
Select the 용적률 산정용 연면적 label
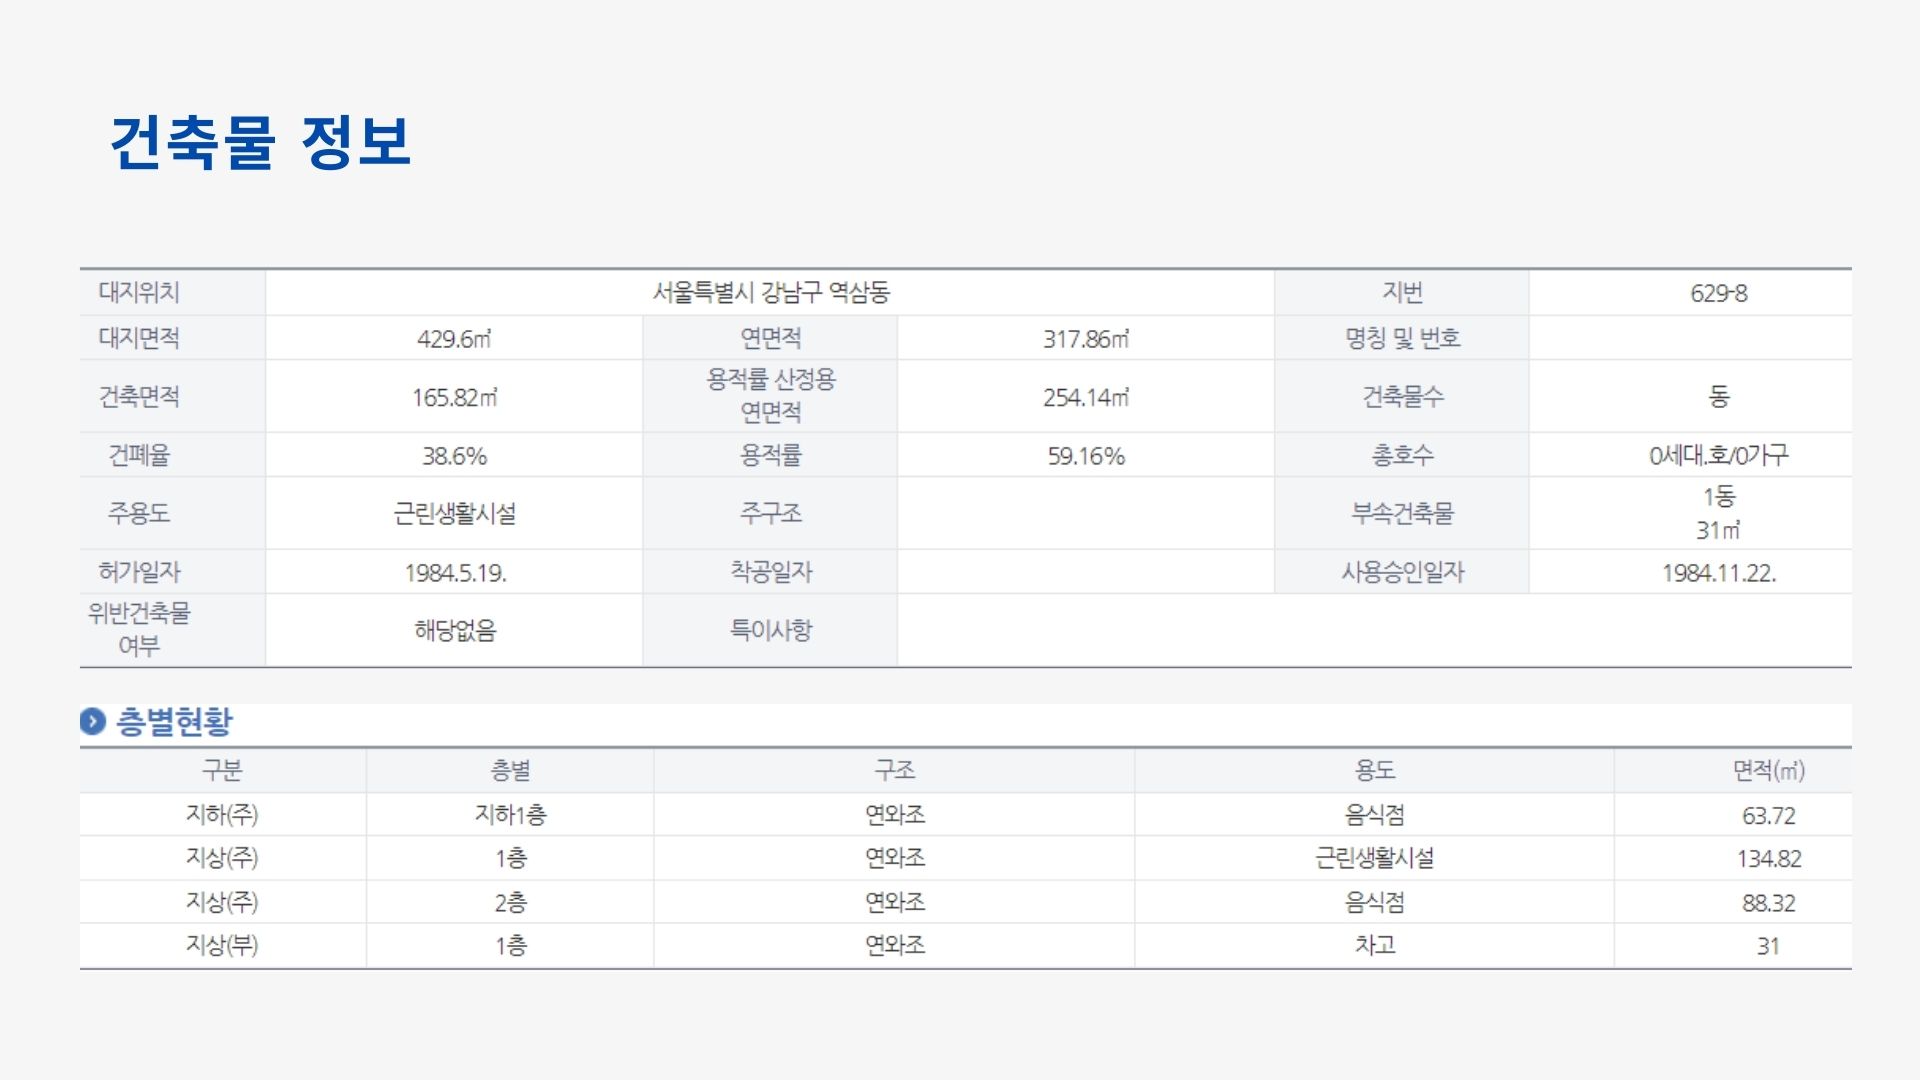pyautogui.click(x=771, y=395)
